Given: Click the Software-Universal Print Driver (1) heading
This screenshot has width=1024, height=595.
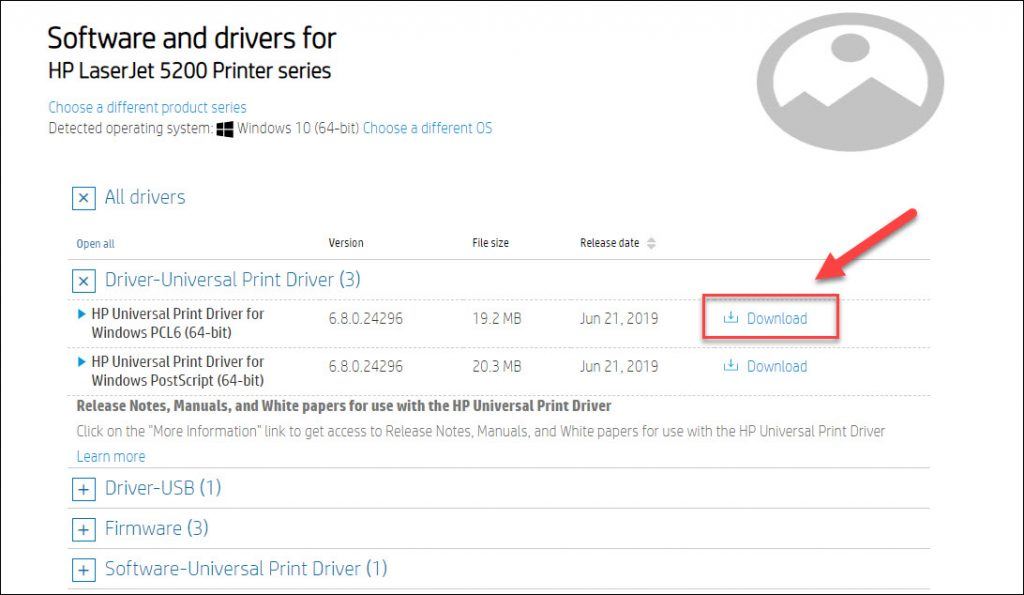Looking at the screenshot, I should 246,568.
